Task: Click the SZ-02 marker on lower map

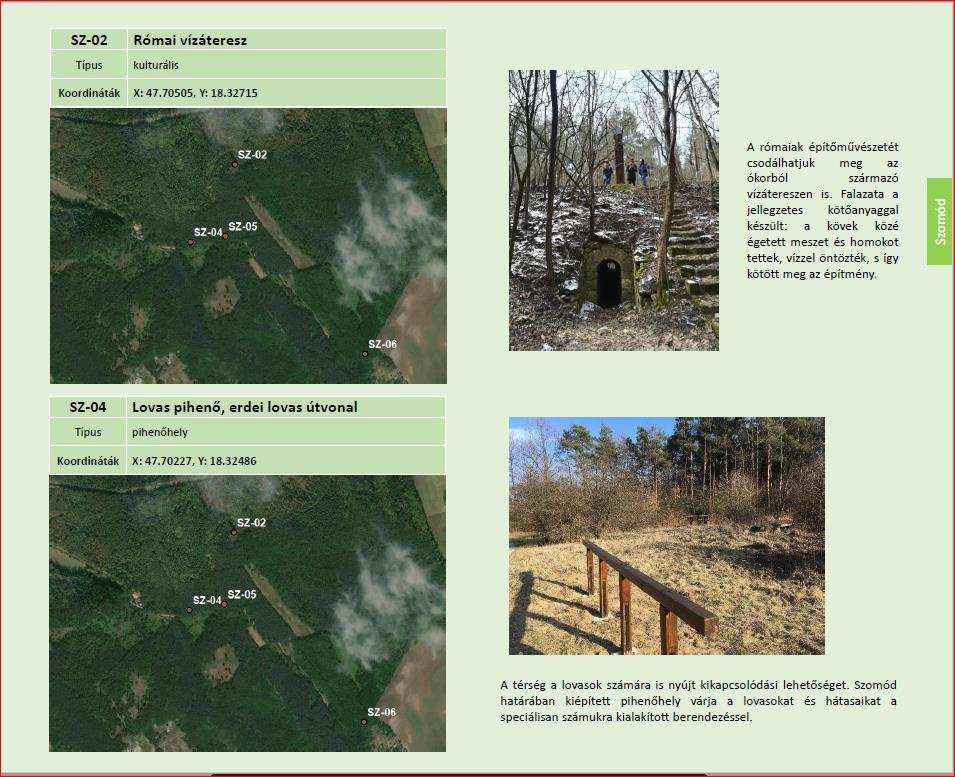Action: (234, 532)
